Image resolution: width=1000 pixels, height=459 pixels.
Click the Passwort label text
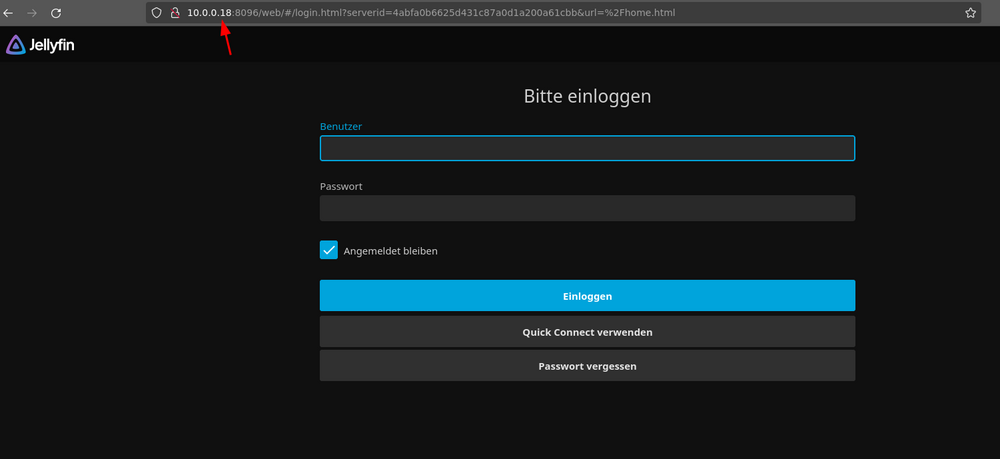pyautogui.click(x=341, y=187)
